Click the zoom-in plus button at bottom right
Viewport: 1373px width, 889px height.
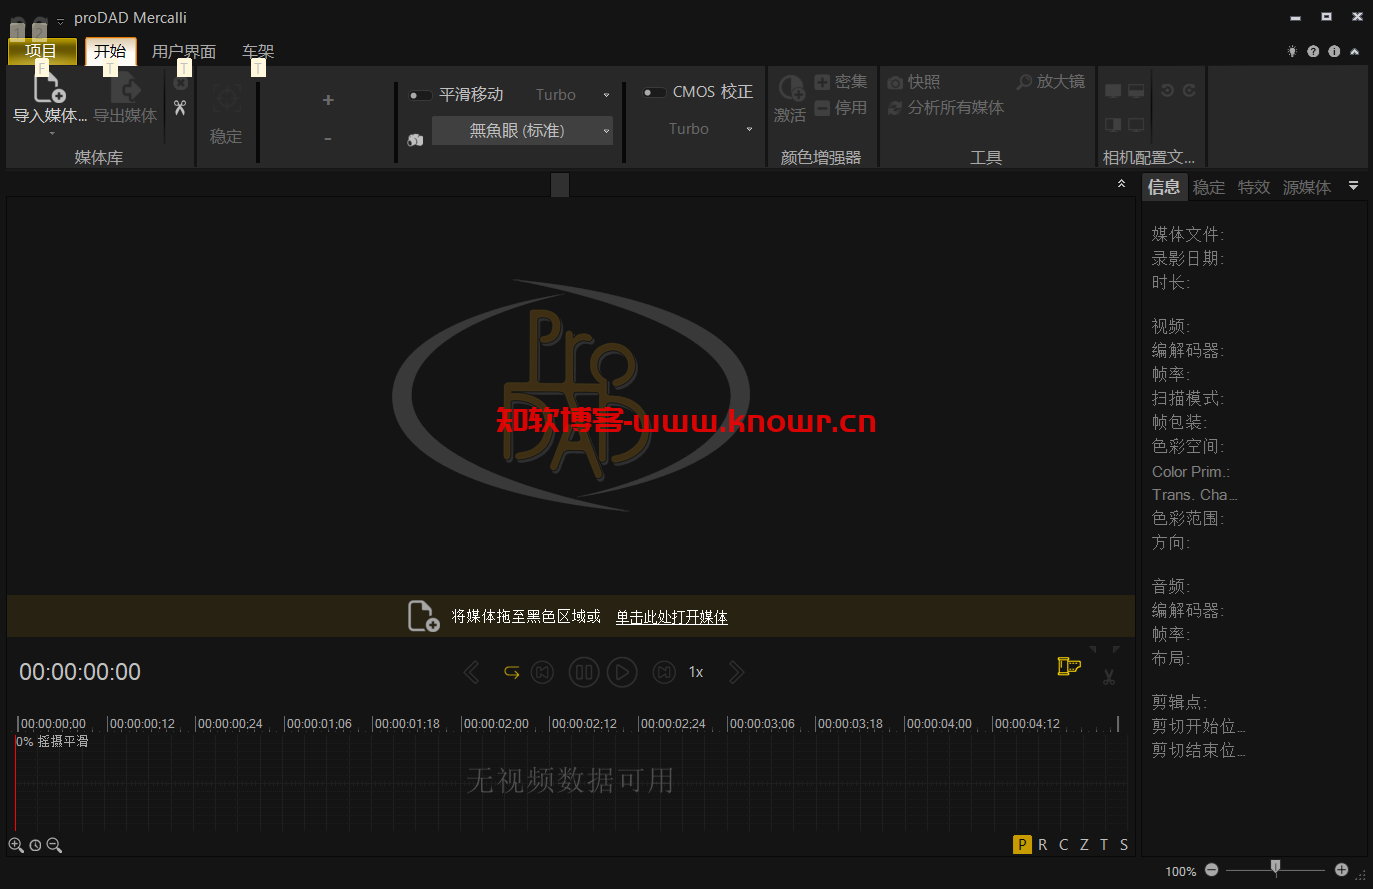tap(1341, 870)
